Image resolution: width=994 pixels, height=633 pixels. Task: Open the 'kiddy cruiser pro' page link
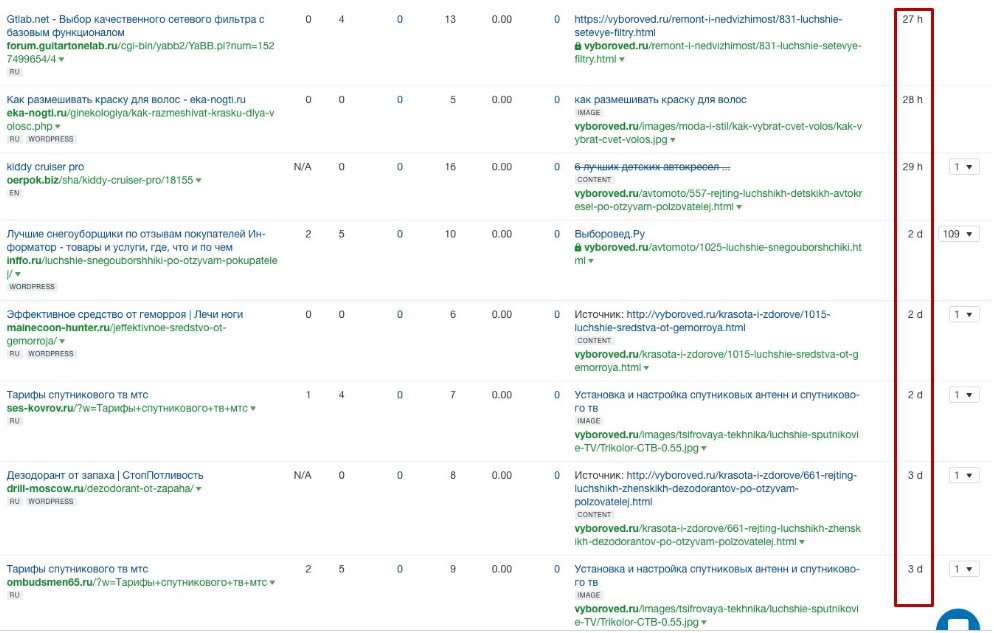[x=45, y=167]
